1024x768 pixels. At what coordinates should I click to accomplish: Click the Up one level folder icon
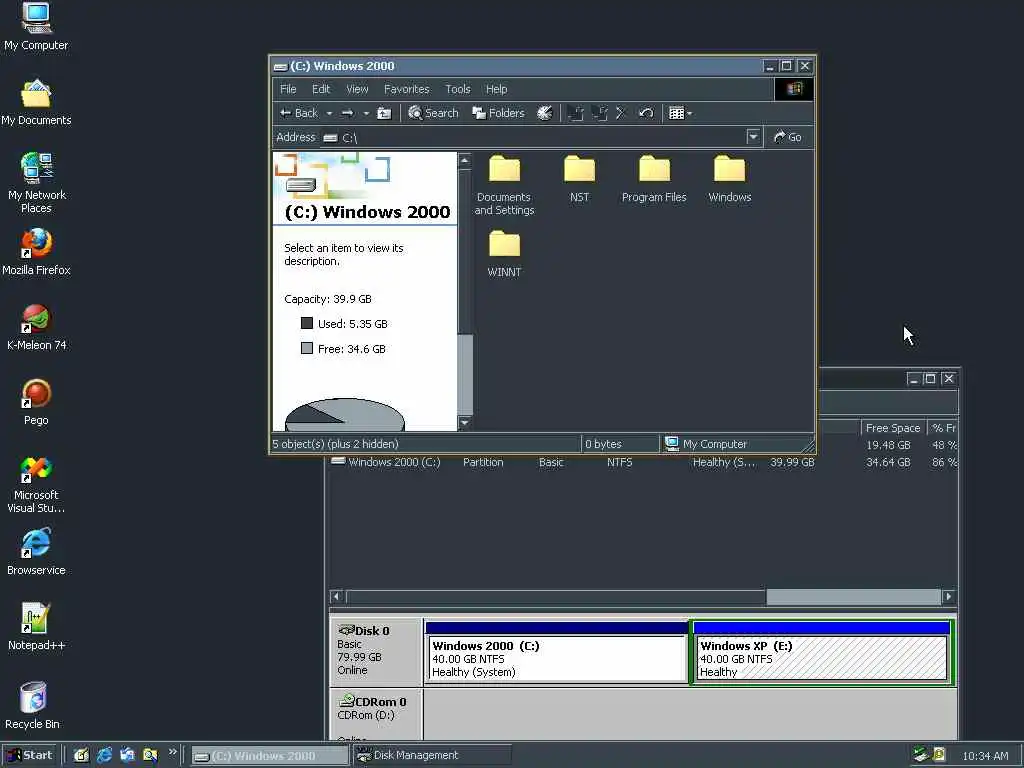point(385,113)
